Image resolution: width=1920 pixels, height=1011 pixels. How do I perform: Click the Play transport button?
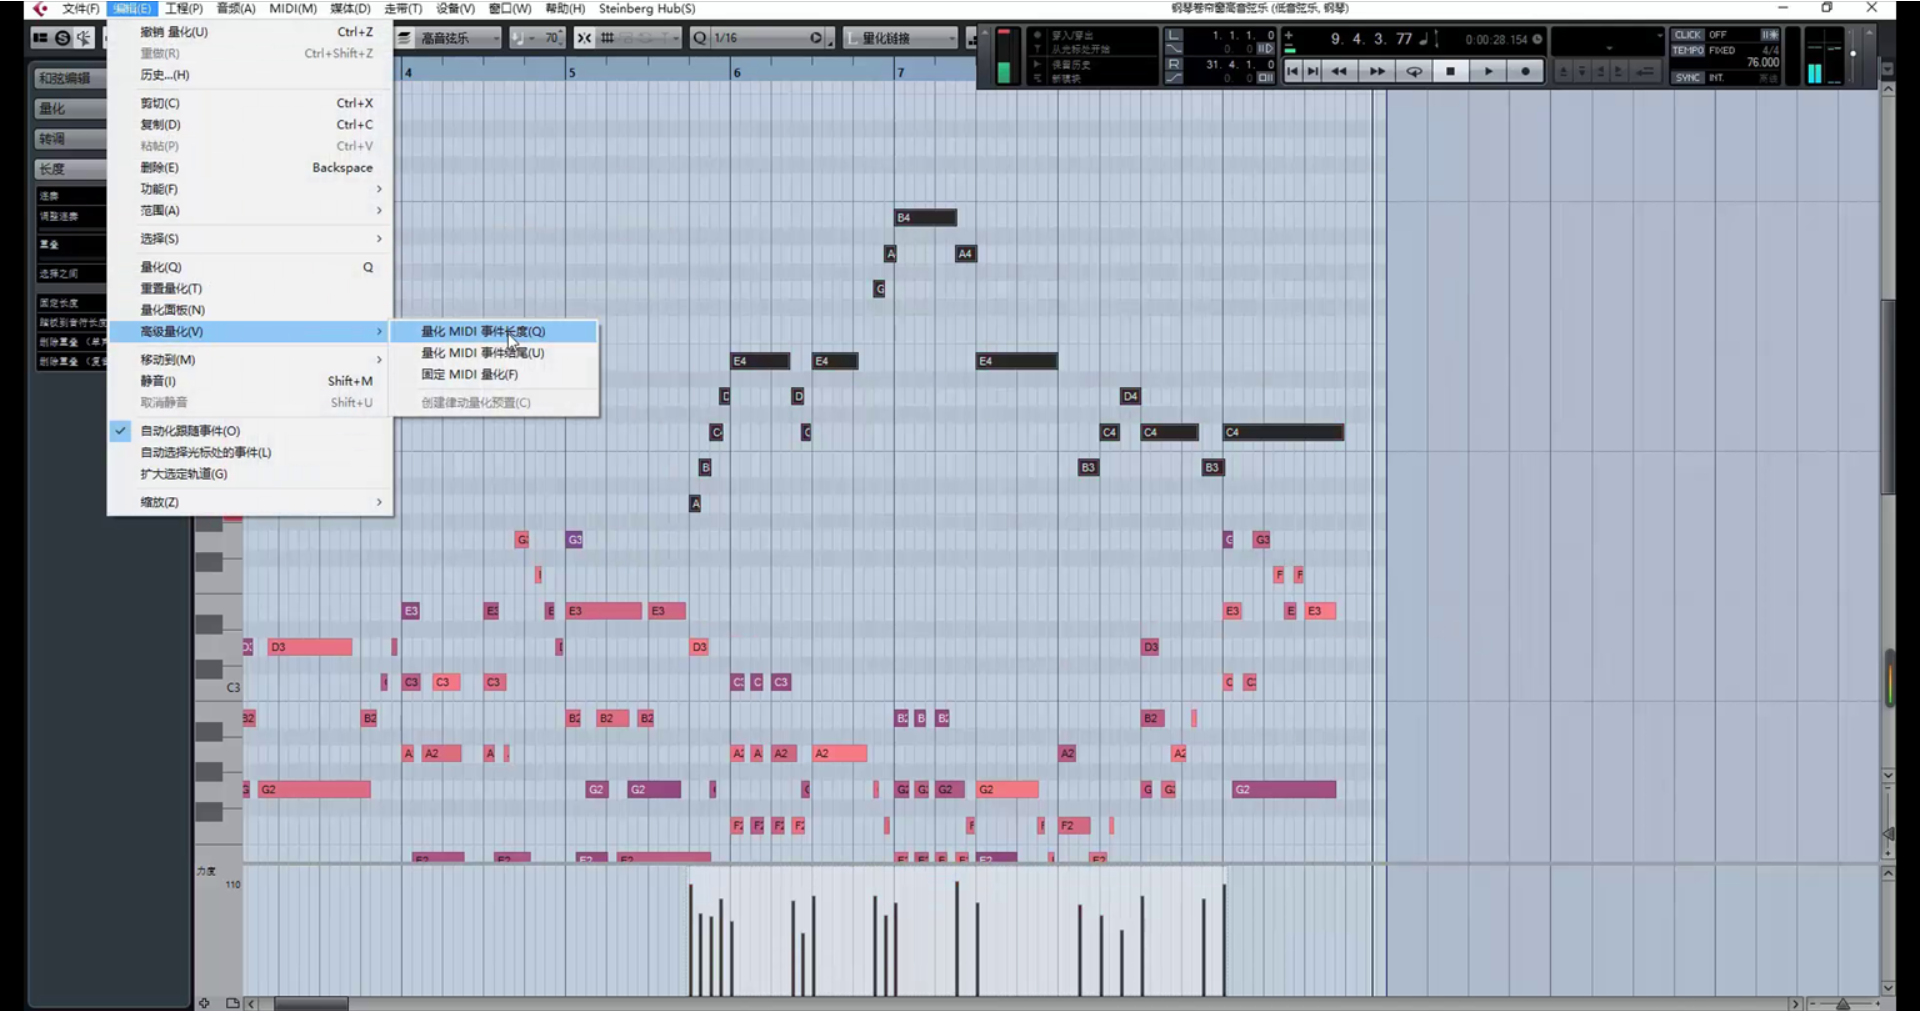coord(1488,71)
